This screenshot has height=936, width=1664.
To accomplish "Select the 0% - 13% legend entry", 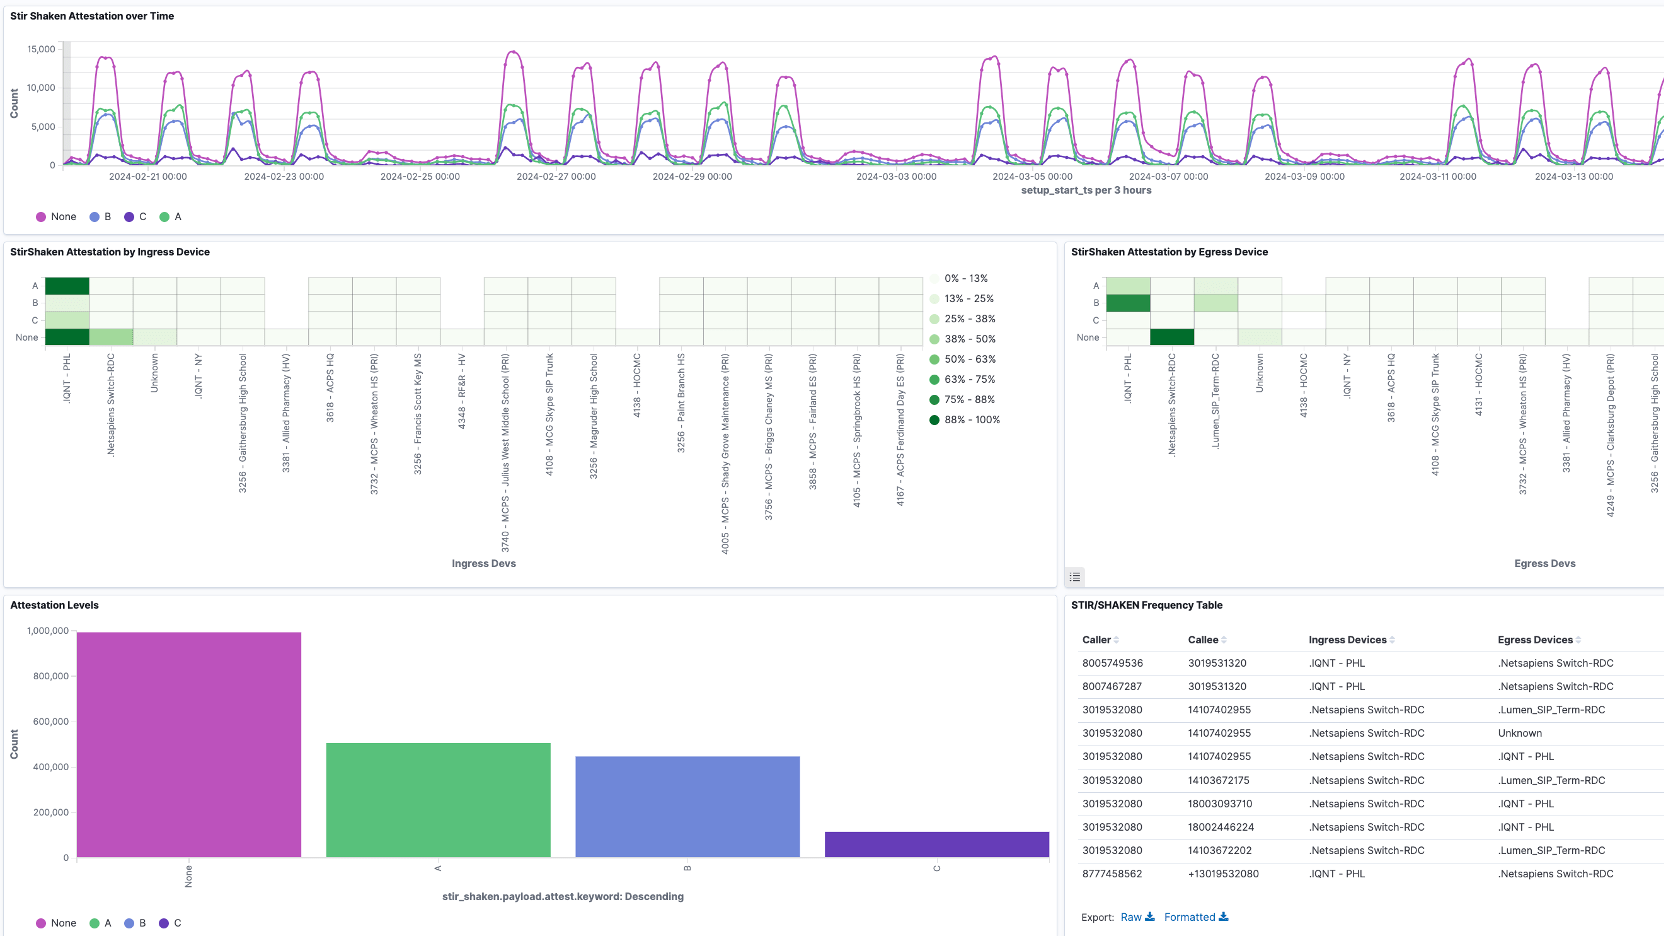I will tap(962, 278).
